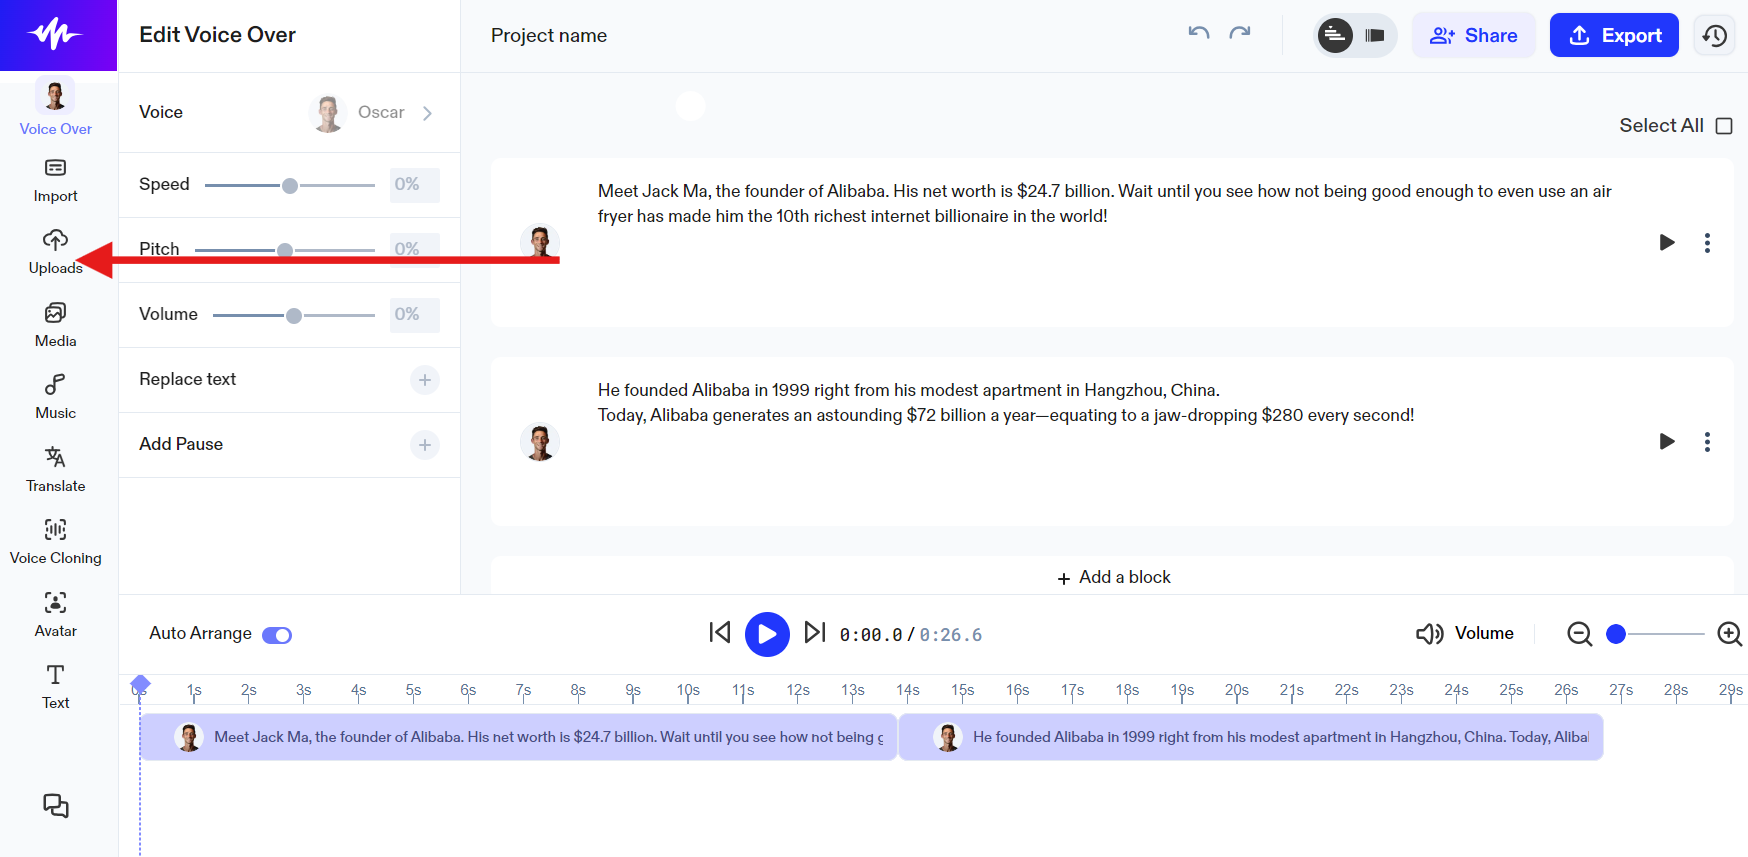Select the Meet Jack Ma timeline clip
This screenshot has height=857, width=1748.
(518, 737)
